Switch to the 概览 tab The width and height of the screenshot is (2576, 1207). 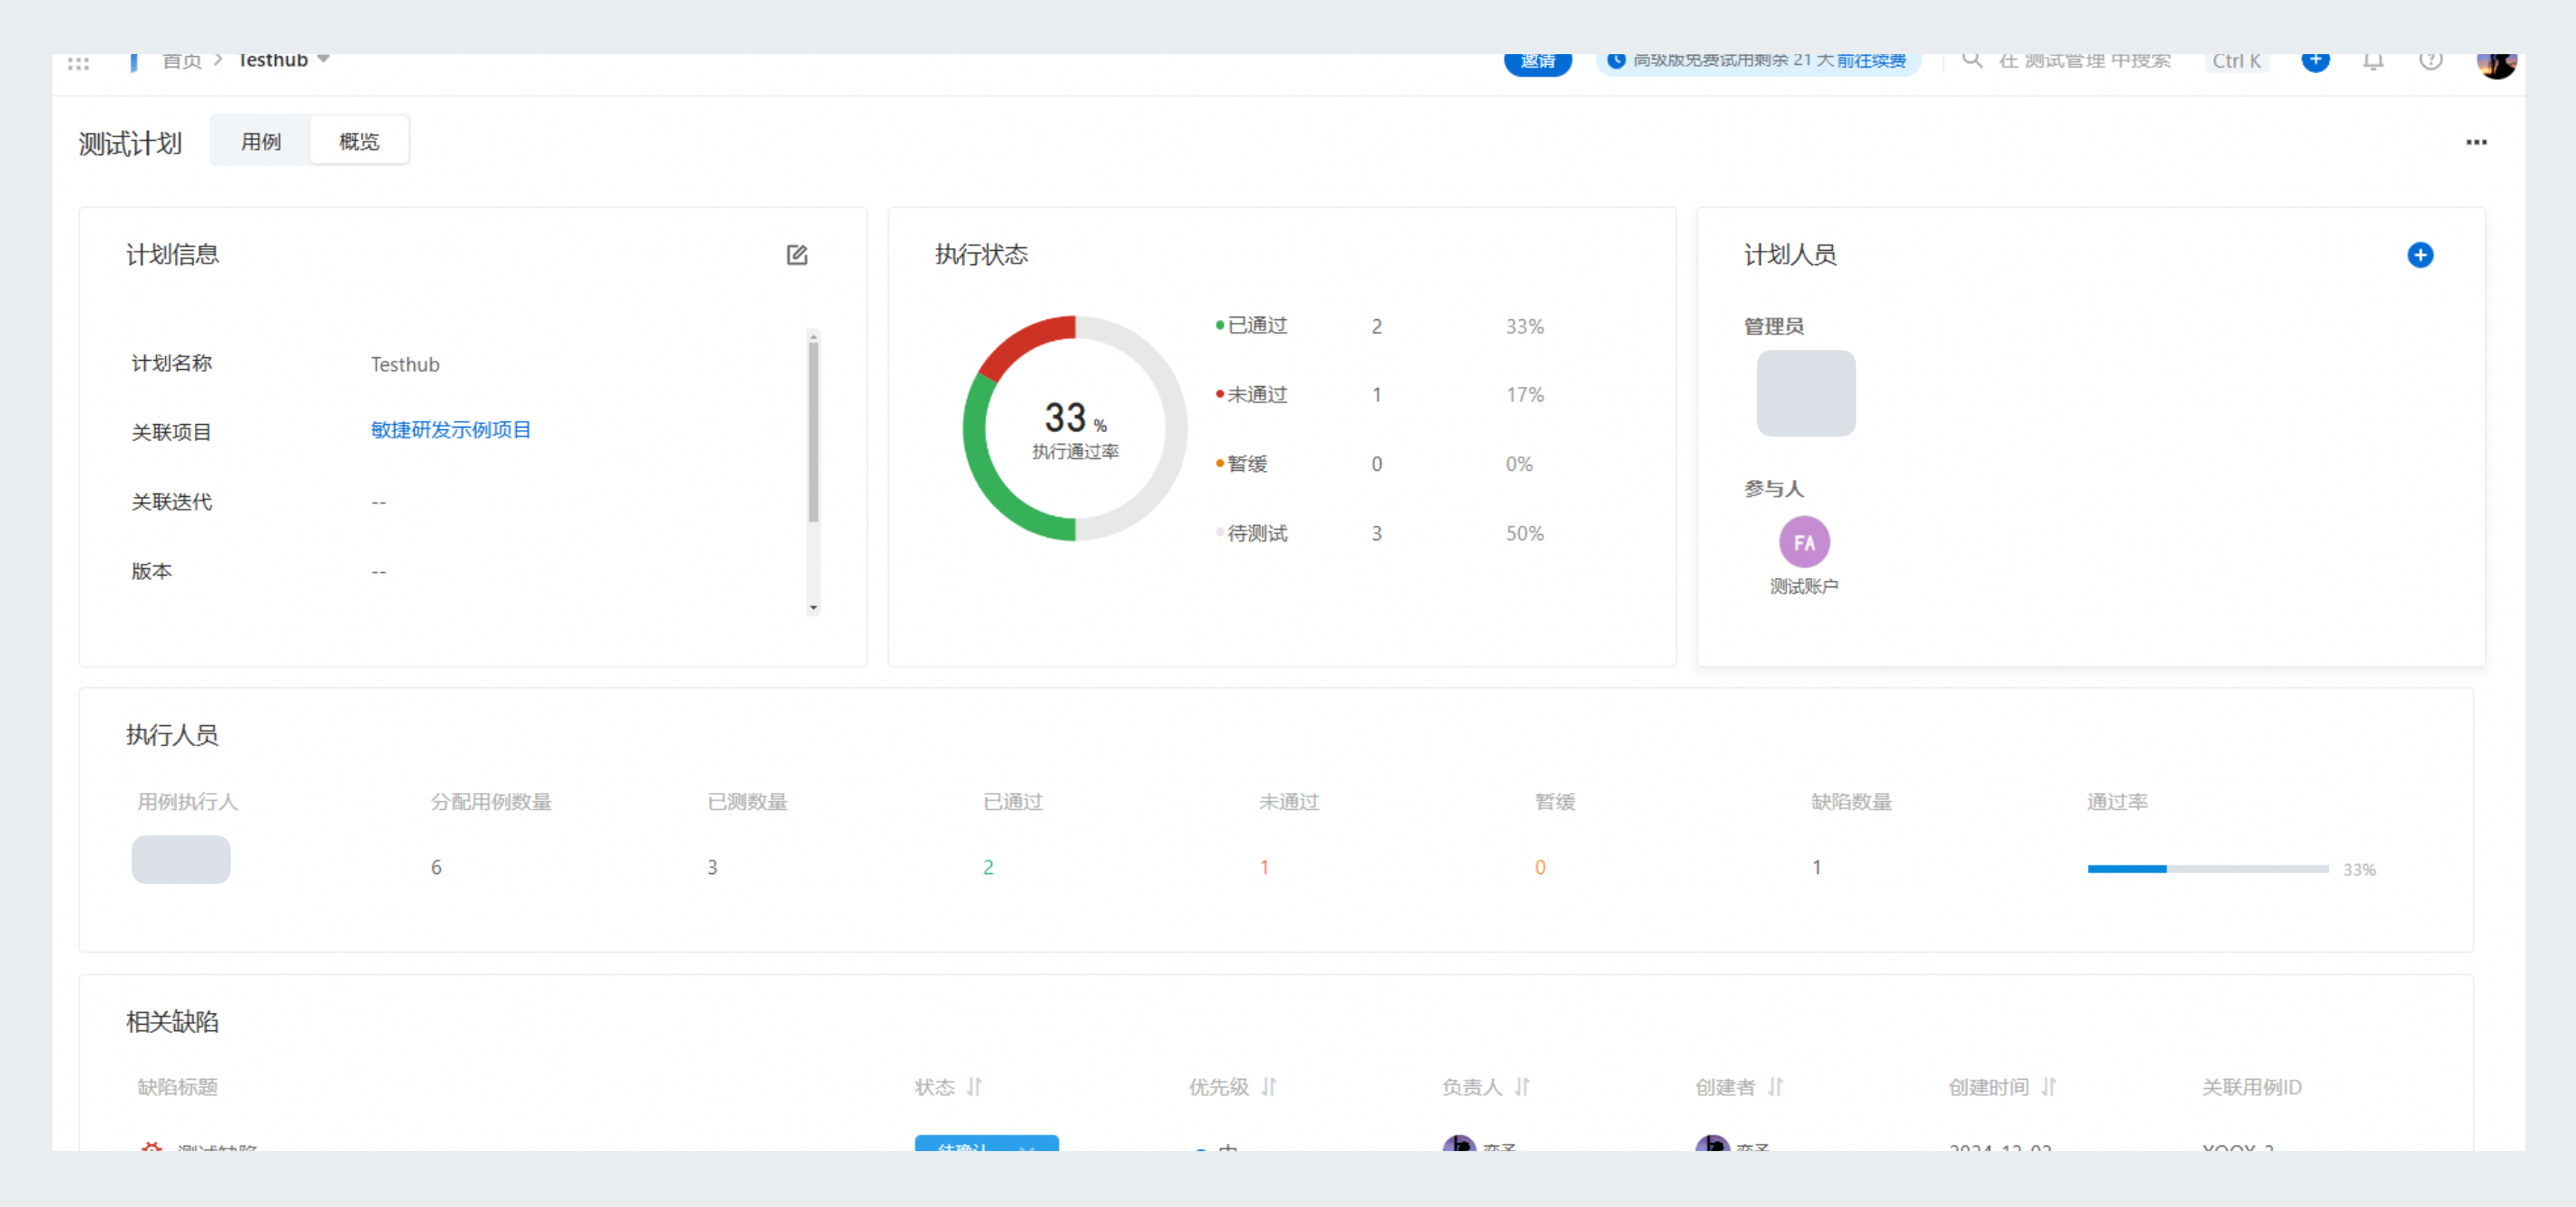click(359, 141)
